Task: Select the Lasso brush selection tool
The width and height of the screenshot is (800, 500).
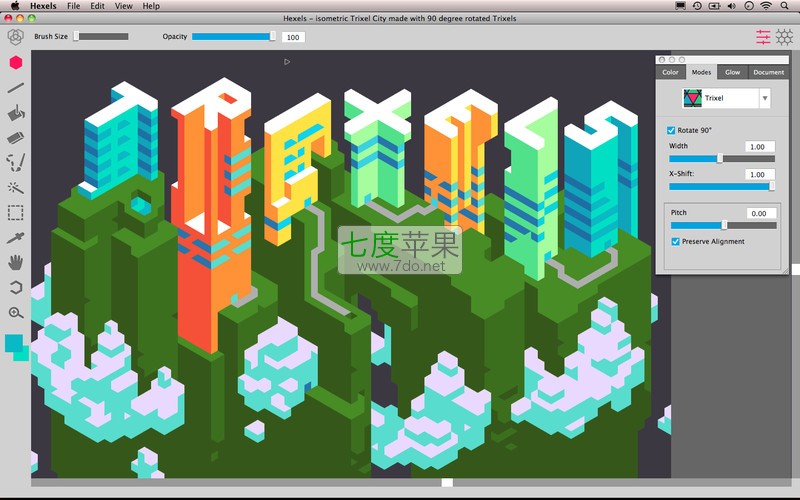Action: coord(16,163)
